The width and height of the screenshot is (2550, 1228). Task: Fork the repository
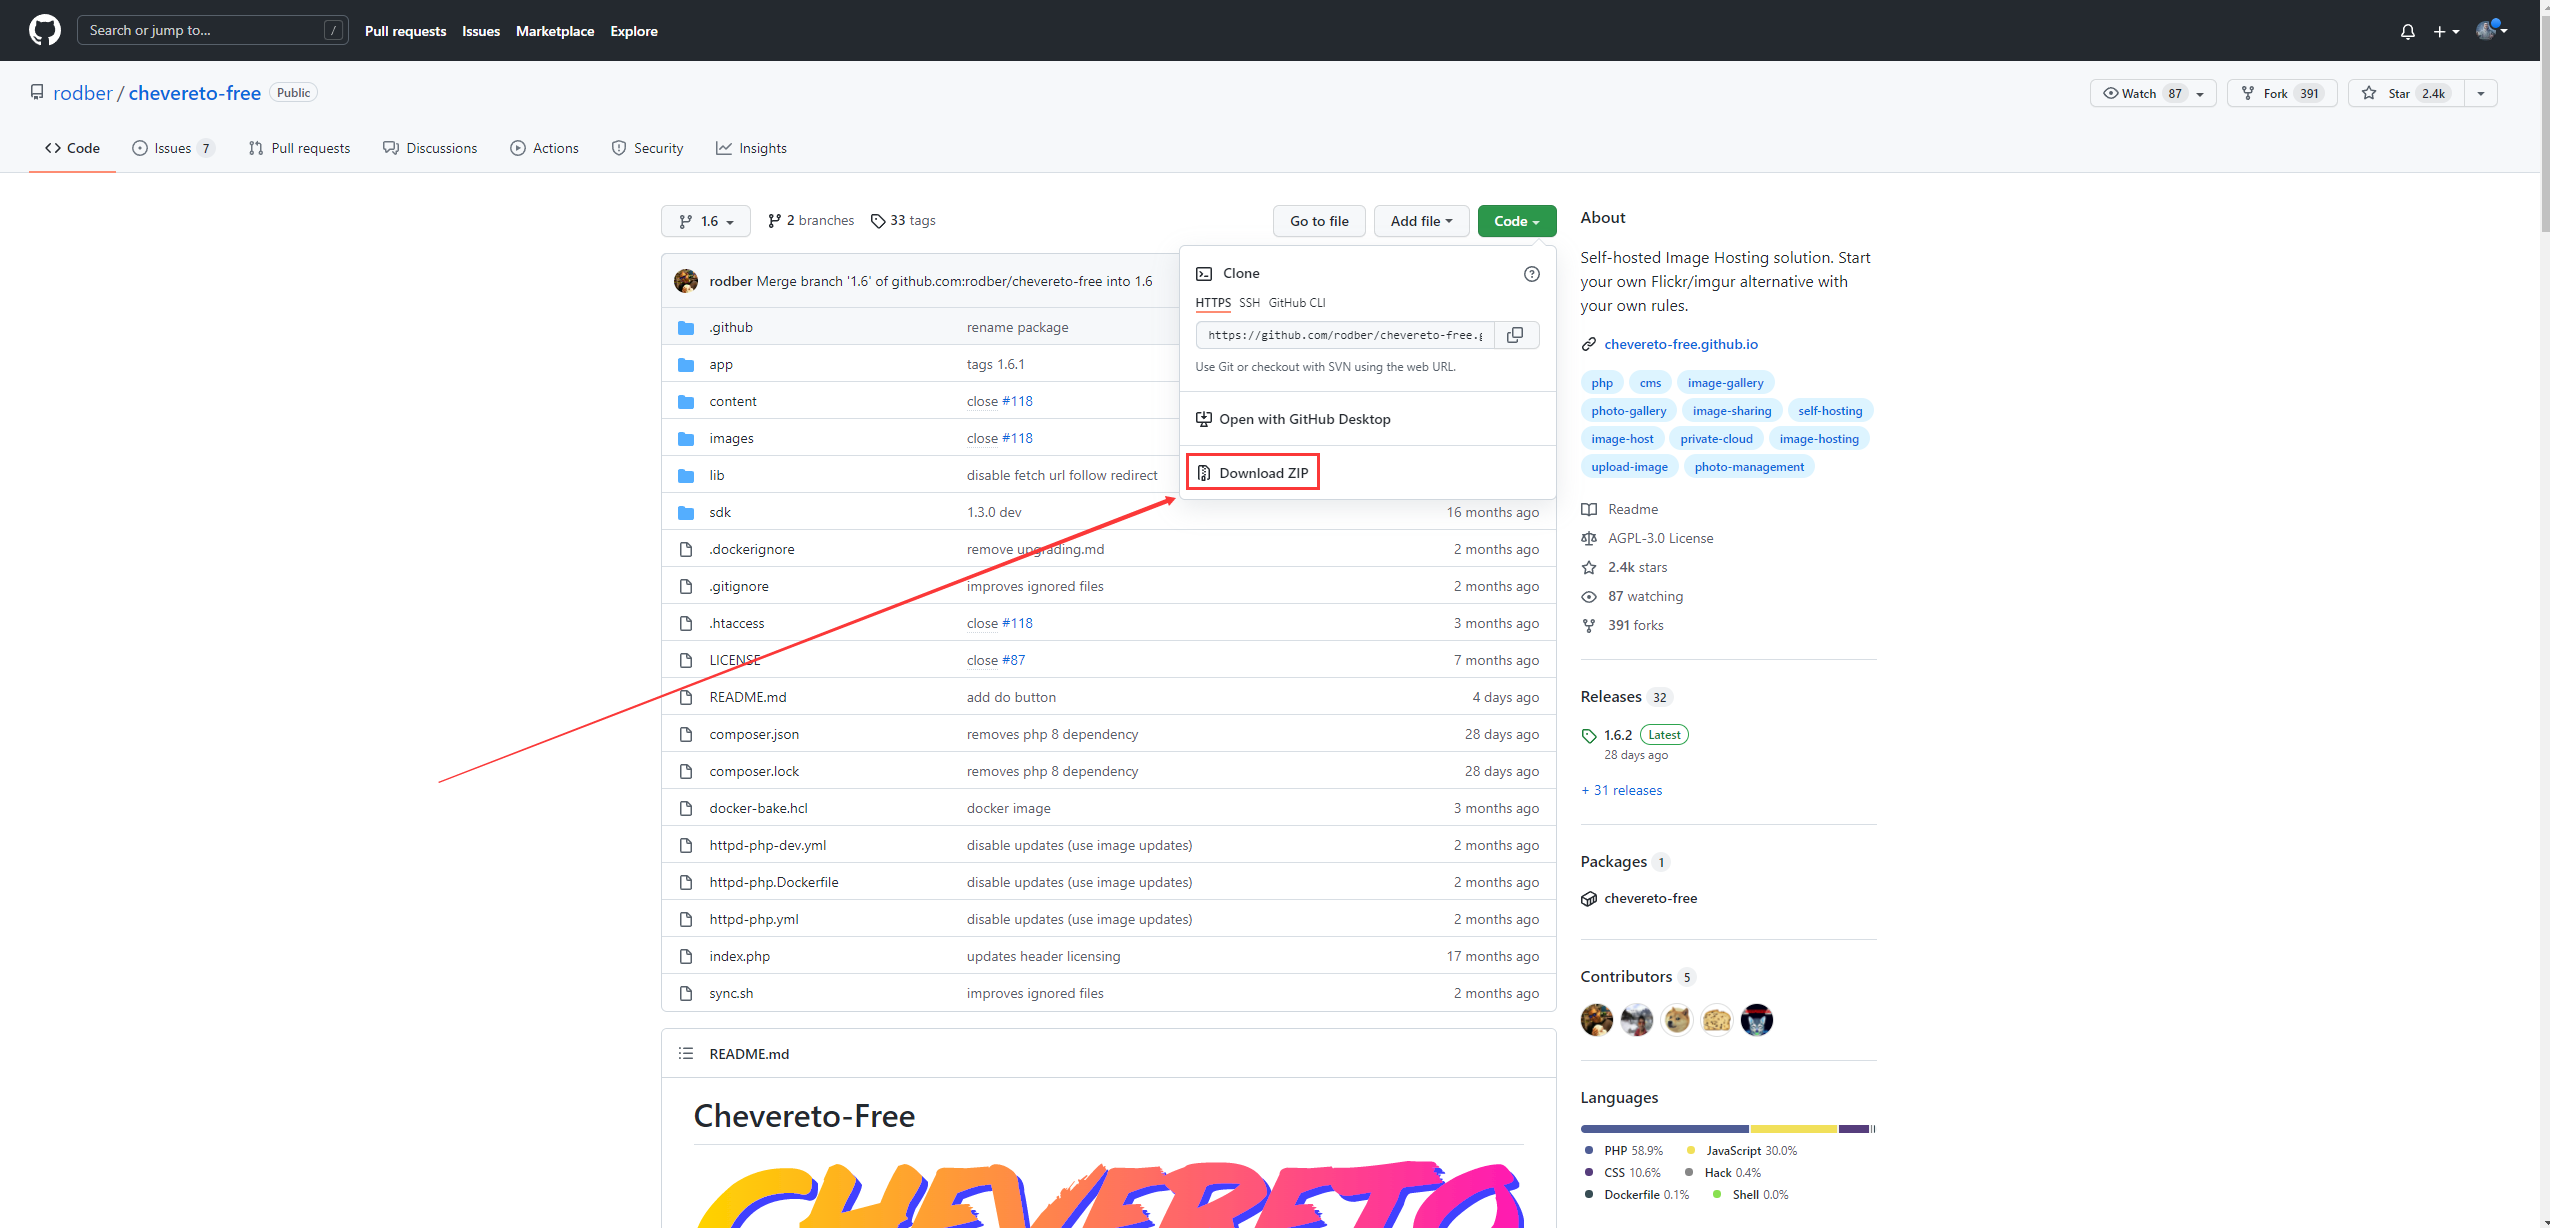pyautogui.click(x=2282, y=93)
